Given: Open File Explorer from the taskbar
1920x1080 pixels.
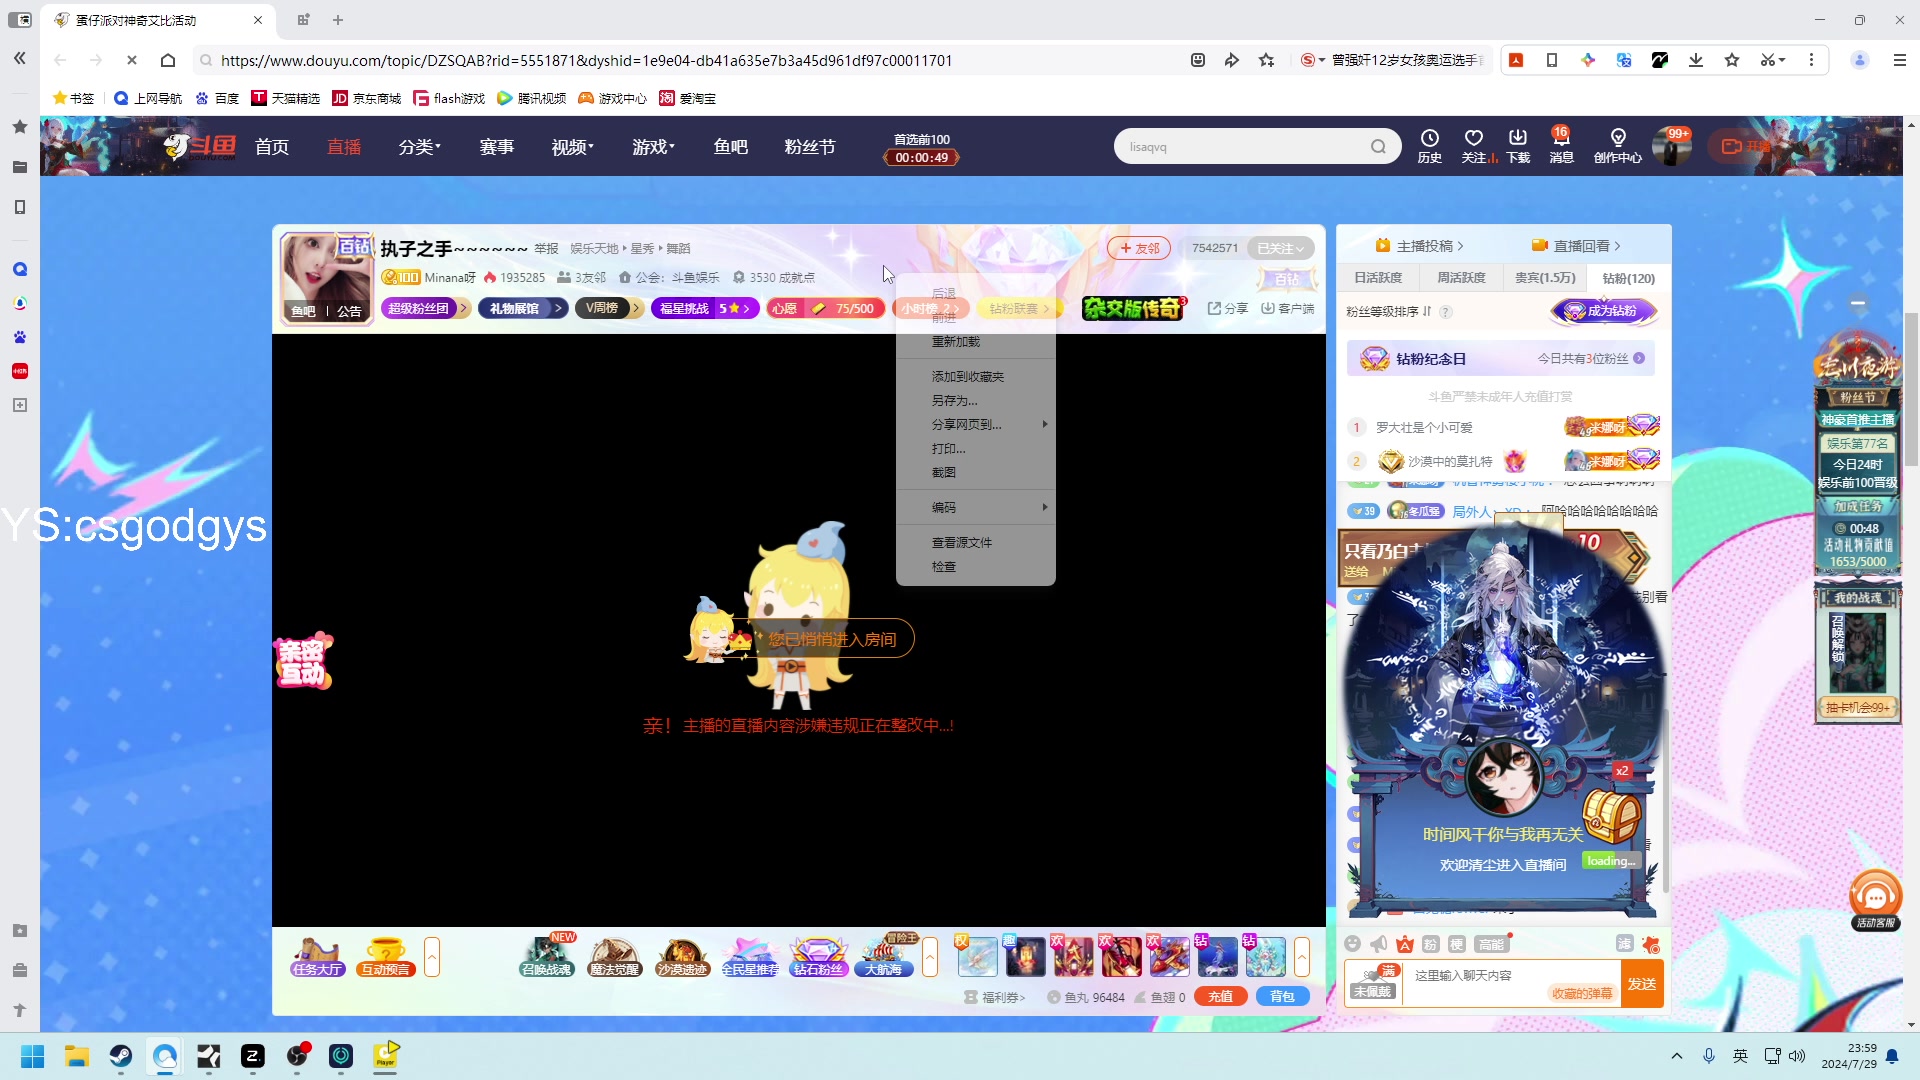Looking at the screenshot, I should [77, 1056].
